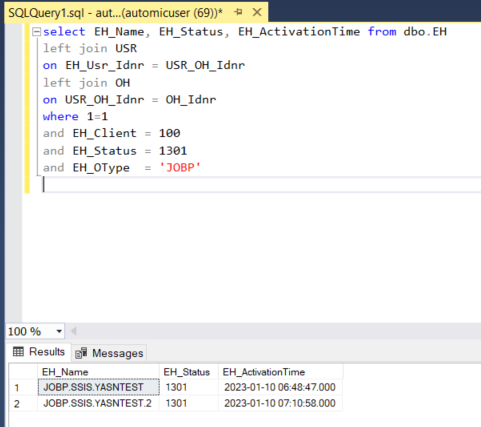Click the "where" keyword in the query
This screenshot has width=481, height=427.
coord(61,117)
